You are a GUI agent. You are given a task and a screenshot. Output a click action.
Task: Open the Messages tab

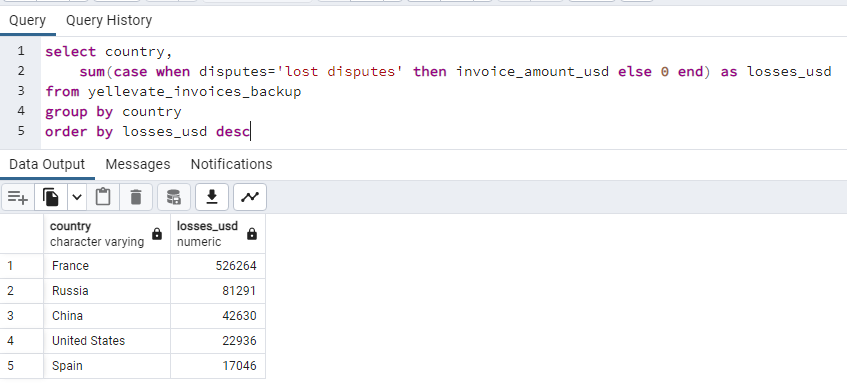(138, 164)
